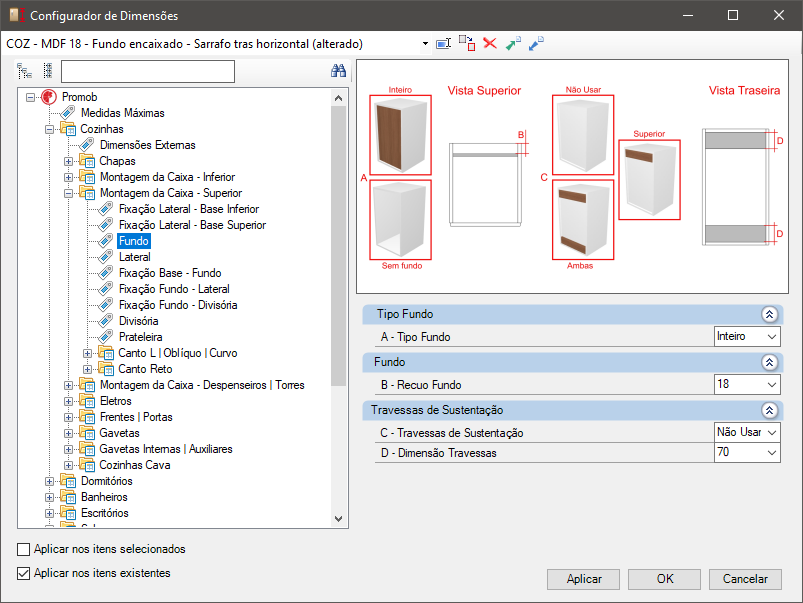803x603 pixels.
Task: Click the blue export arrow icon
Action: point(536,44)
